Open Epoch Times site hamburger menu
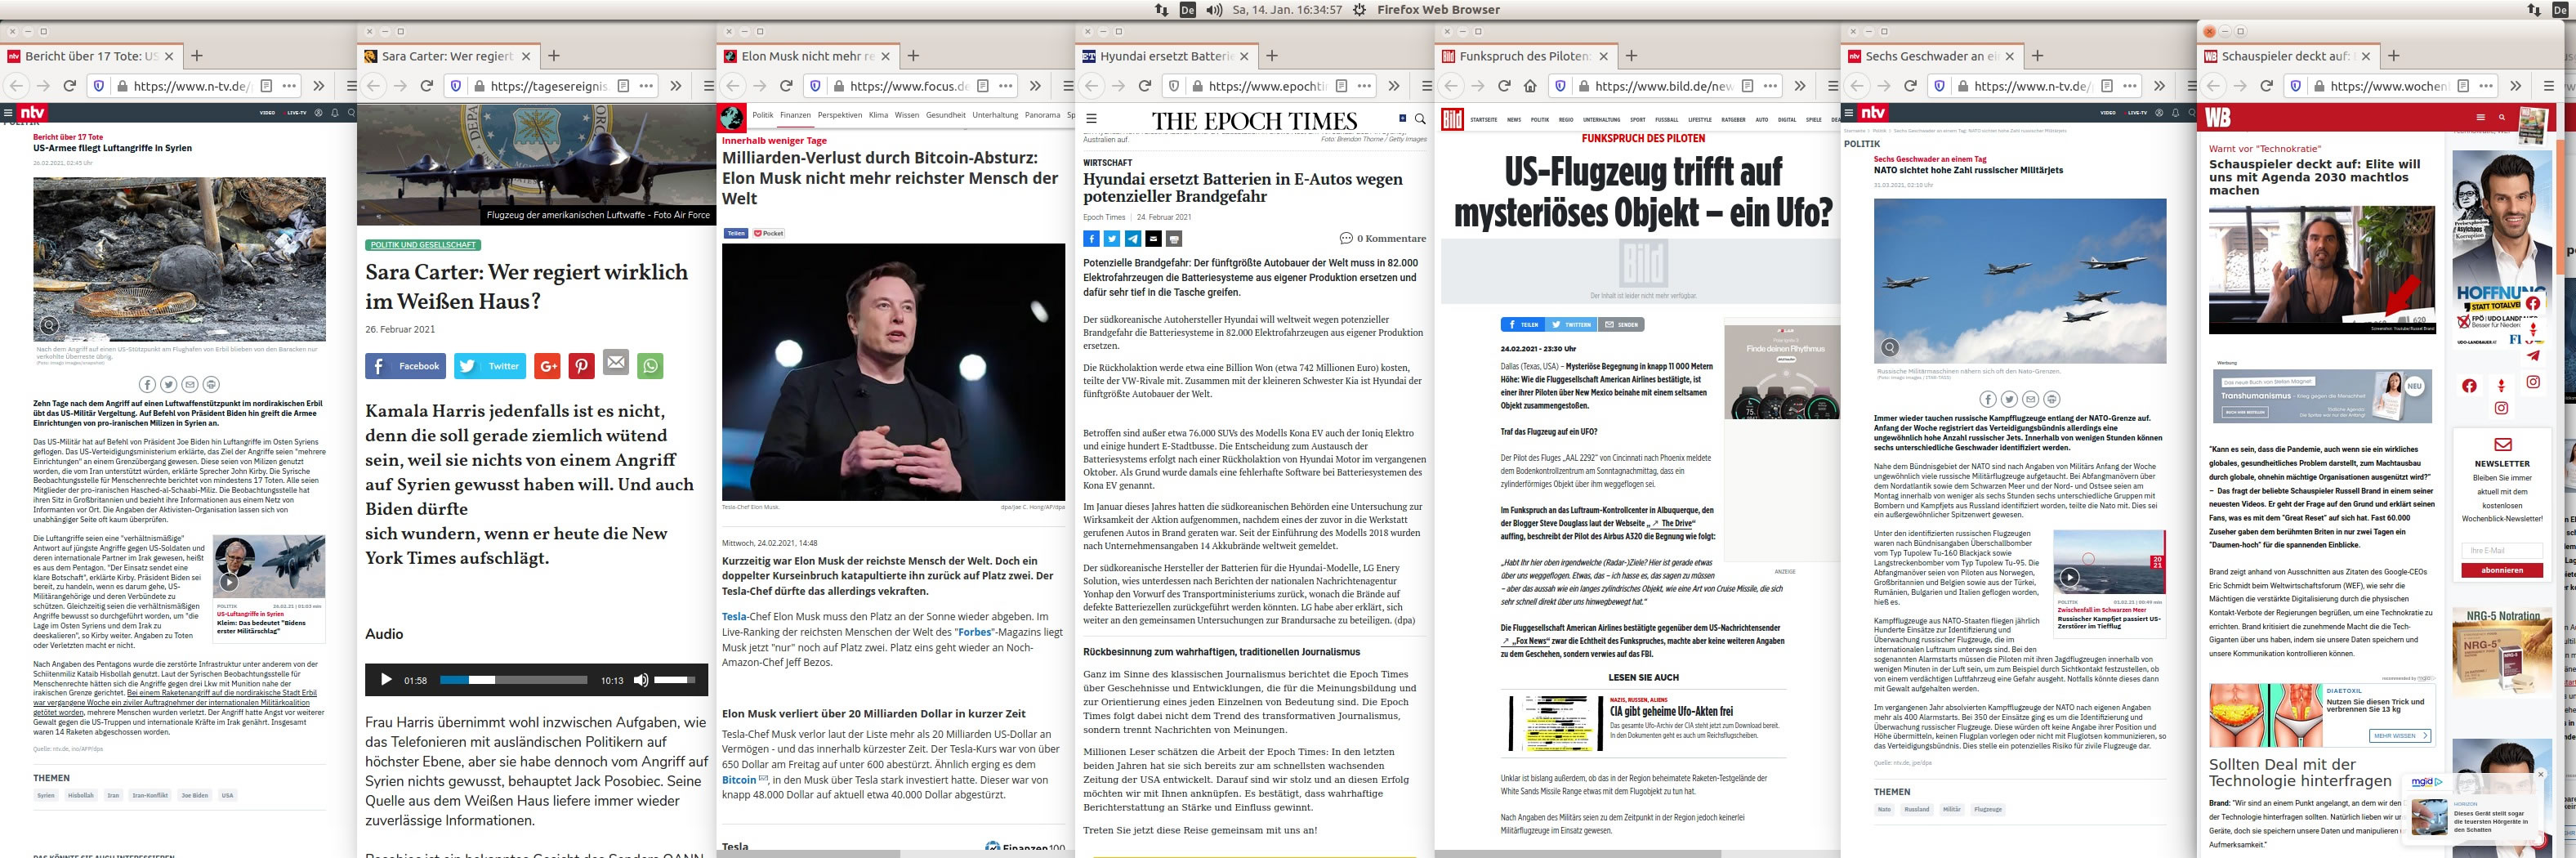Viewport: 2576px width, 858px height. tap(1091, 119)
